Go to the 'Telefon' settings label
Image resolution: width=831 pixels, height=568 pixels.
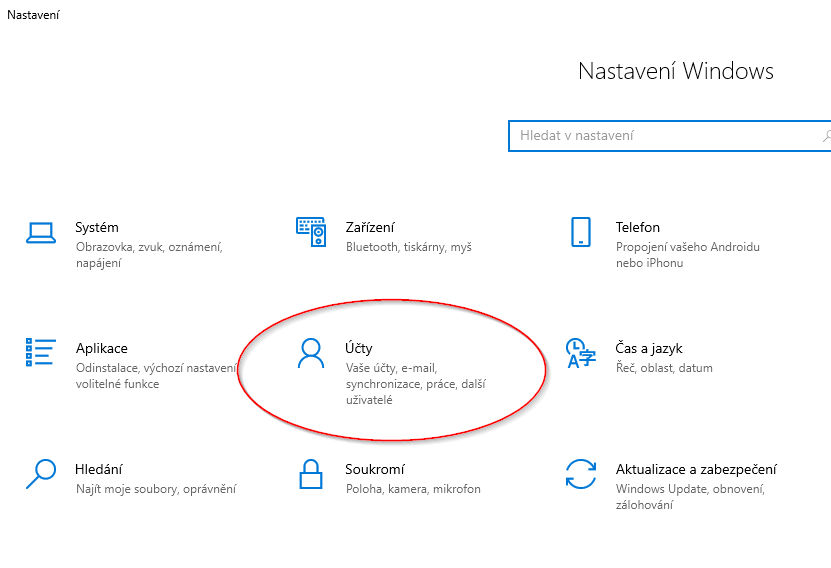click(x=638, y=227)
